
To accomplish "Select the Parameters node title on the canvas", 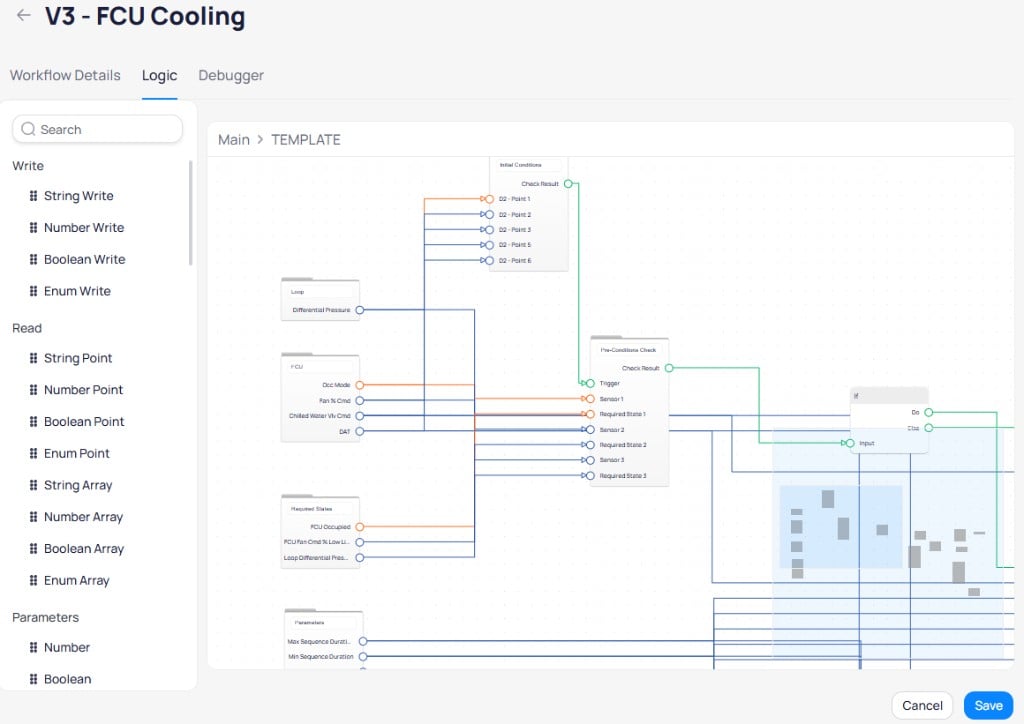I will click(310, 623).
